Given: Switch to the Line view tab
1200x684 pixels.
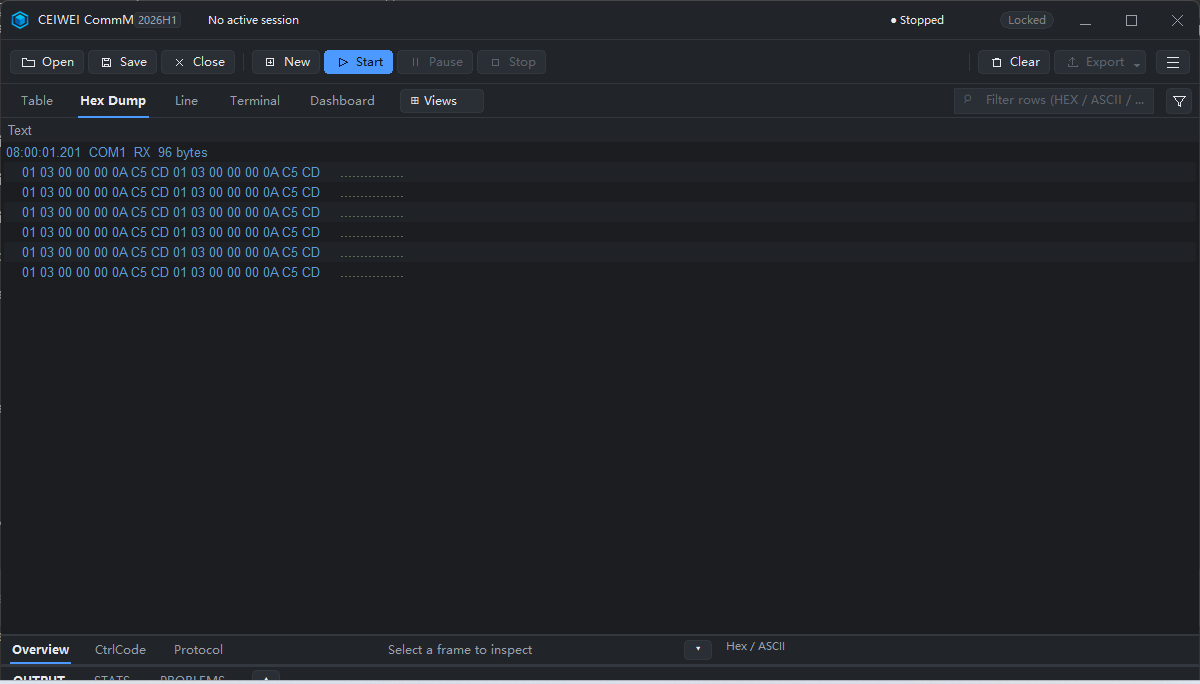Looking at the screenshot, I should 186,101.
